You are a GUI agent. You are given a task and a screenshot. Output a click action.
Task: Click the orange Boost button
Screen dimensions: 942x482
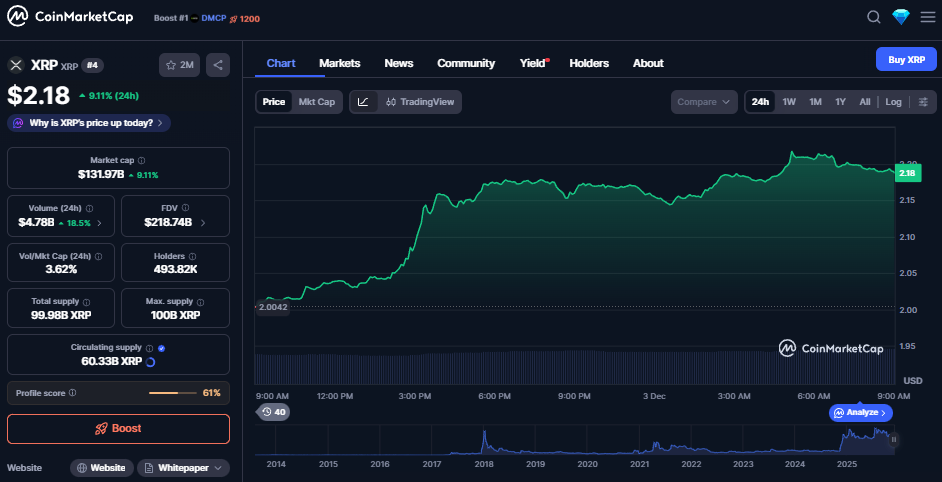pyautogui.click(x=118, y=429)
